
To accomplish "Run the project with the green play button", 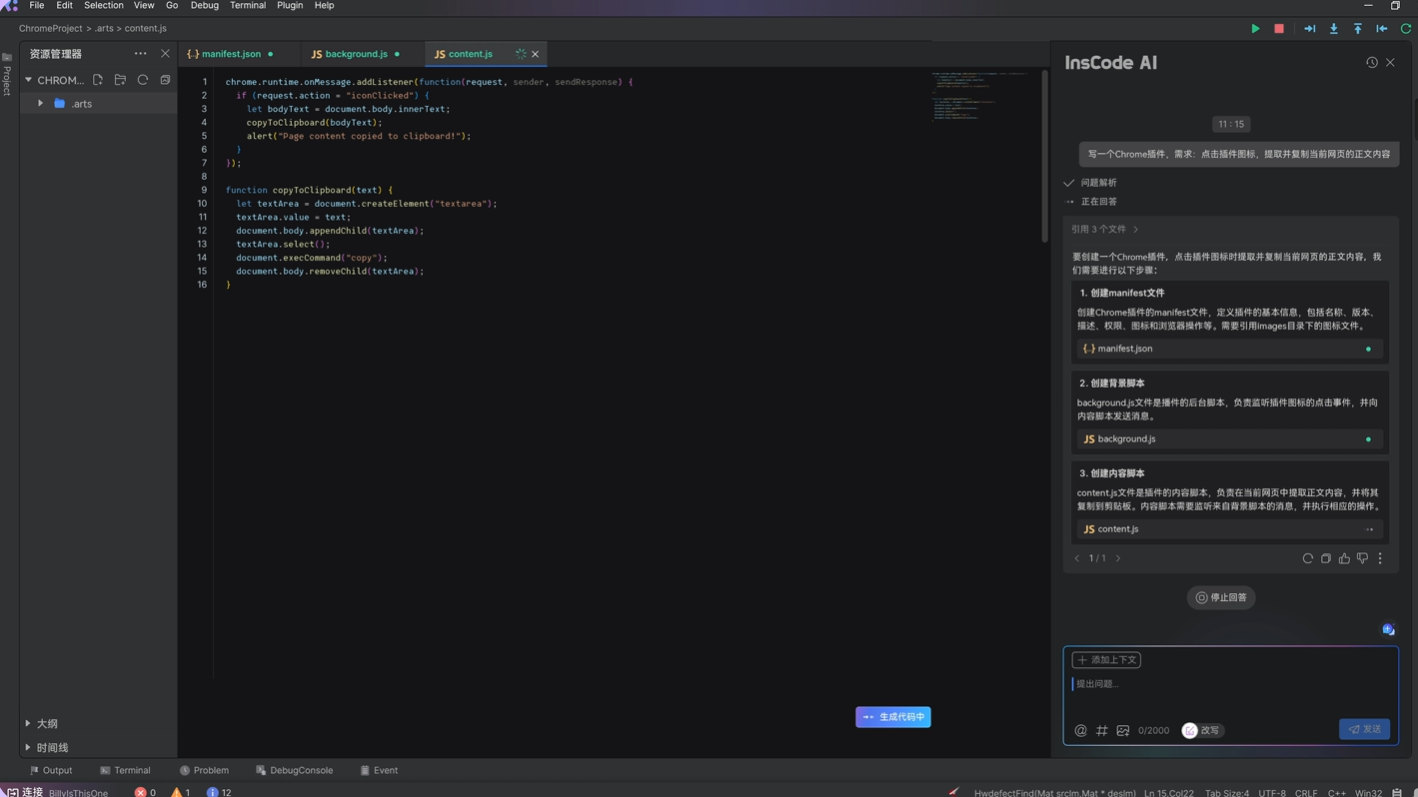I will click(x=1255, y=29).
